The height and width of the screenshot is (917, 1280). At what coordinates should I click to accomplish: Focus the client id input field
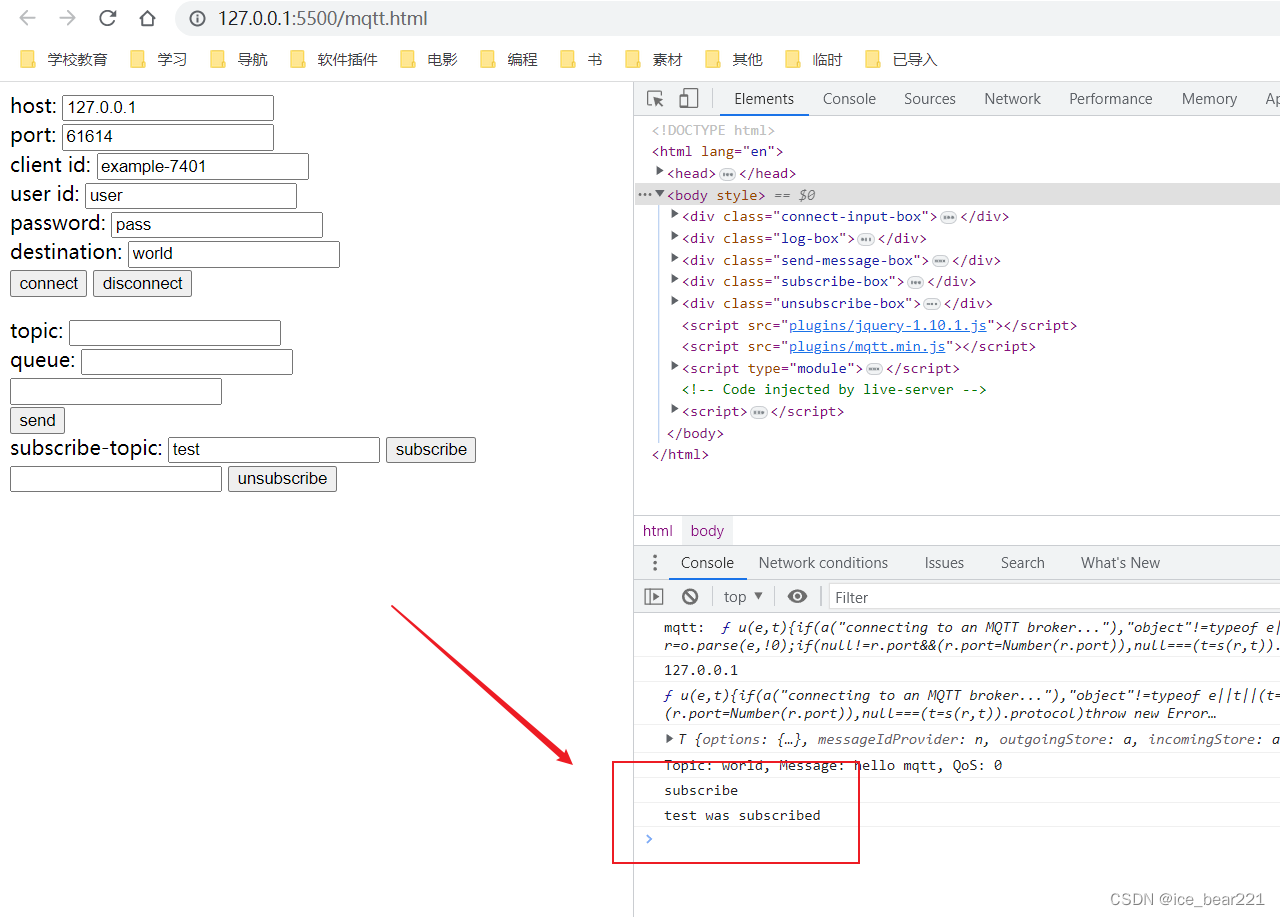coord(202,166)
